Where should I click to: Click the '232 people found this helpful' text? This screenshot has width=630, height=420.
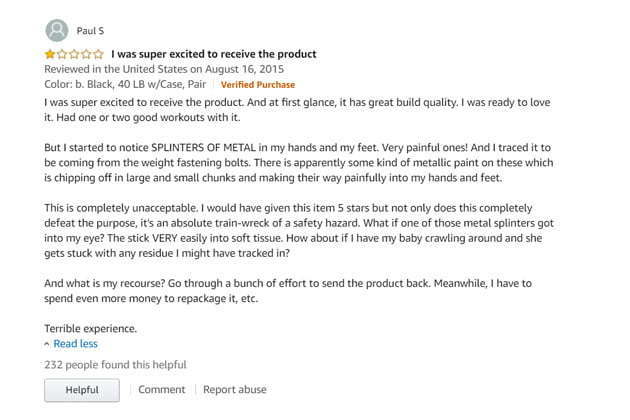pyautogui.click(x=115, y=365)
